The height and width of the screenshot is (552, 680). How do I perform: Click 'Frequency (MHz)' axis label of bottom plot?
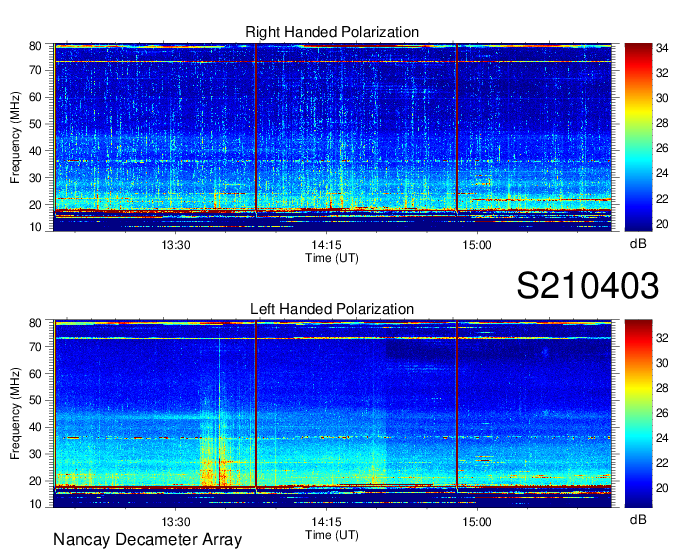click(x=15, y=414)
